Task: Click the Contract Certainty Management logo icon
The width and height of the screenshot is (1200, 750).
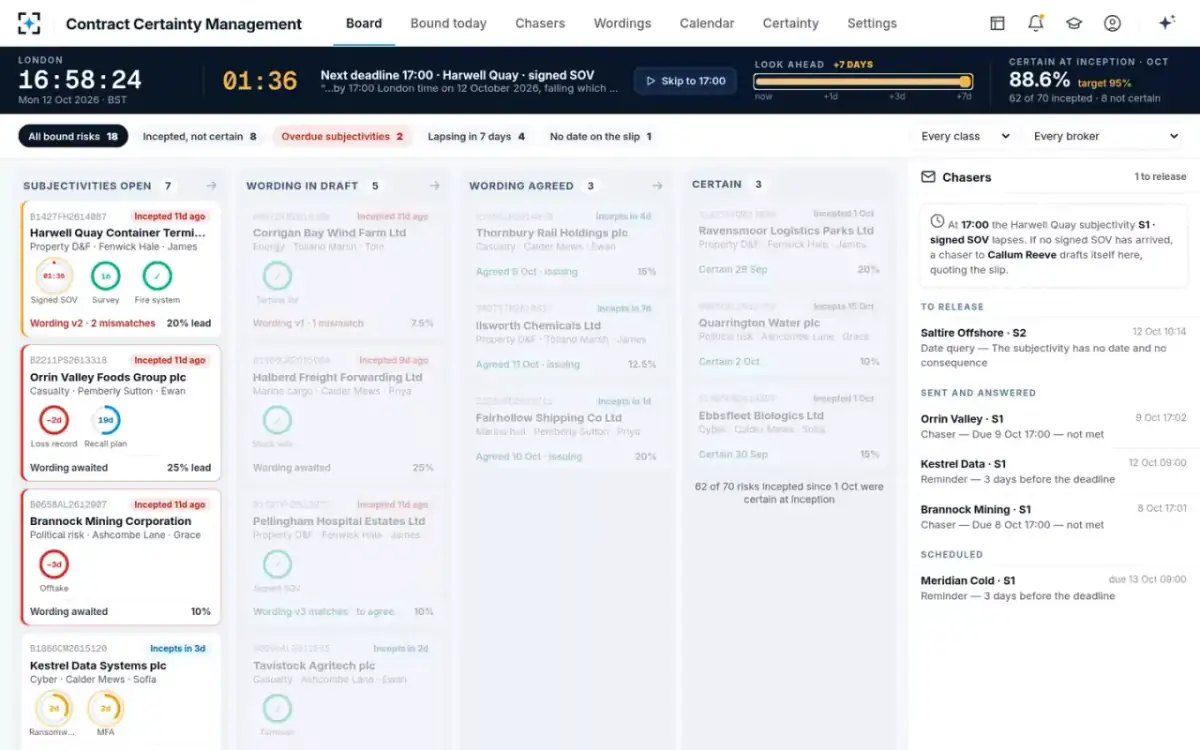Action: (30, 23)
